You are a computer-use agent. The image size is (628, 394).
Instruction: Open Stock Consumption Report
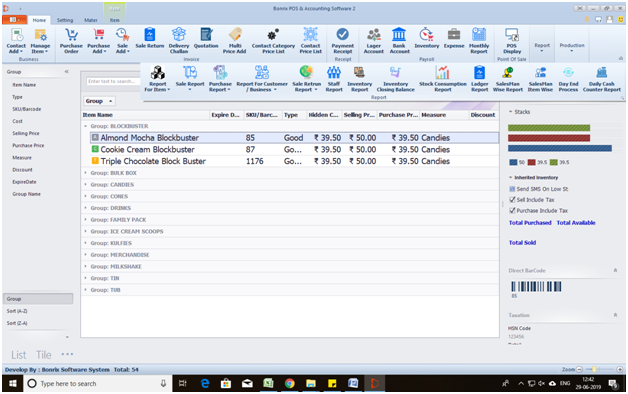443,79
